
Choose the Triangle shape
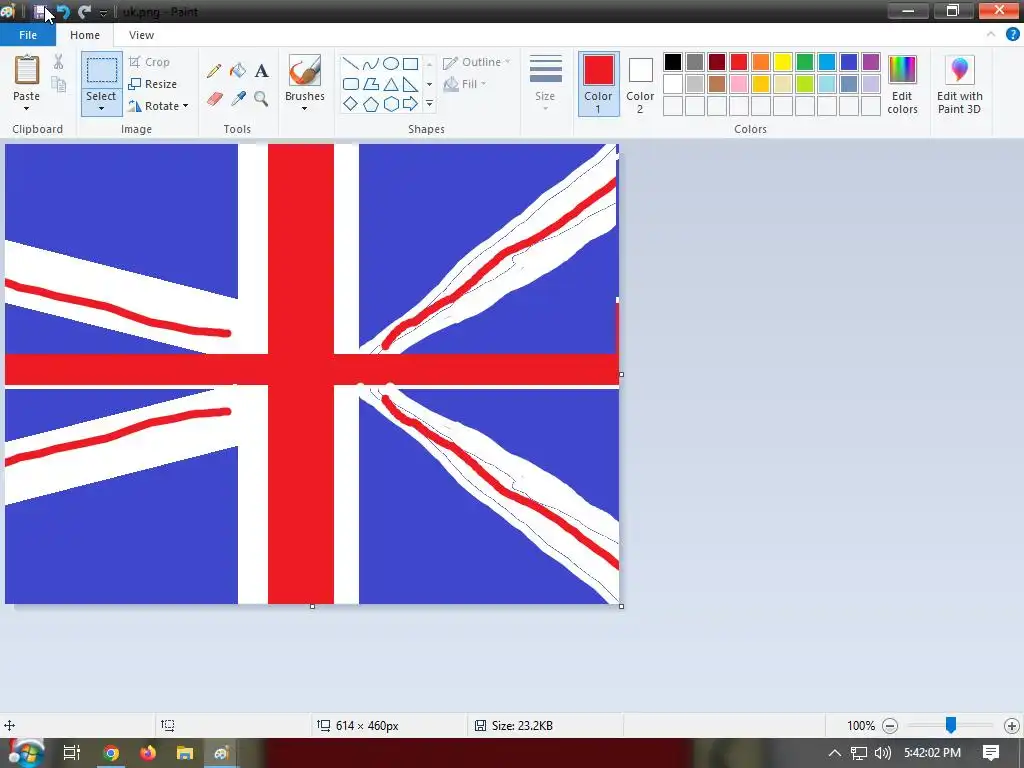click(391, 84)
